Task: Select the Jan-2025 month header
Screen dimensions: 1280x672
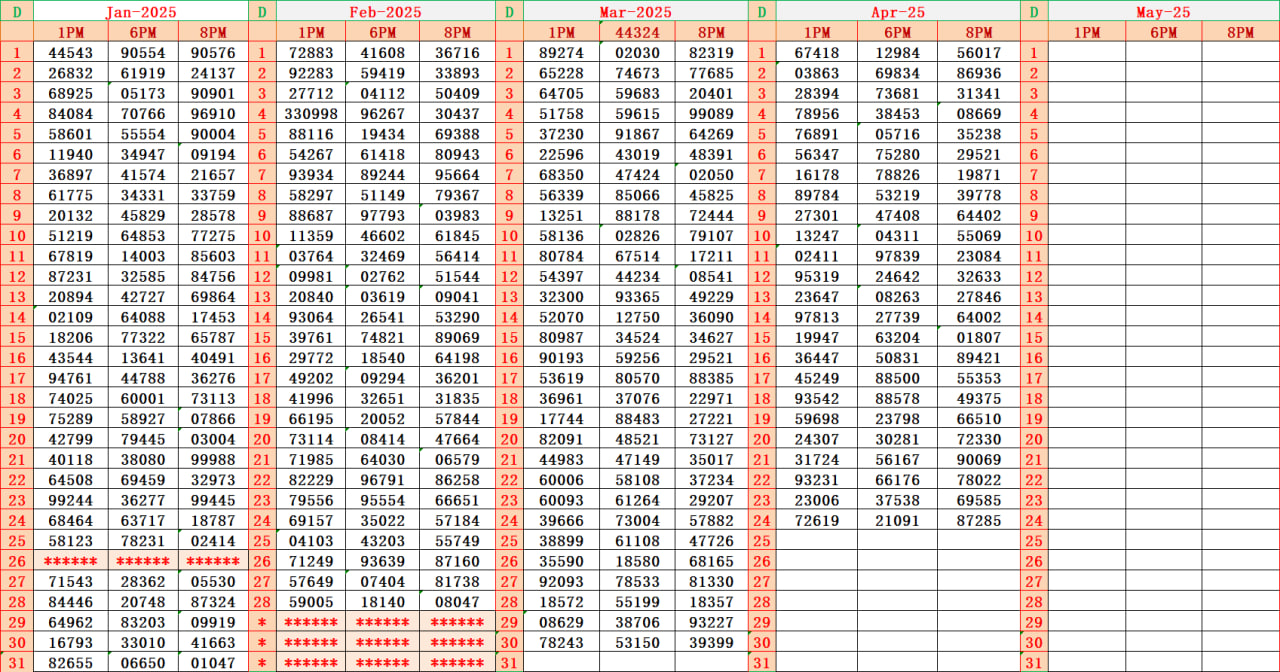Action: [x=140, y=11]
